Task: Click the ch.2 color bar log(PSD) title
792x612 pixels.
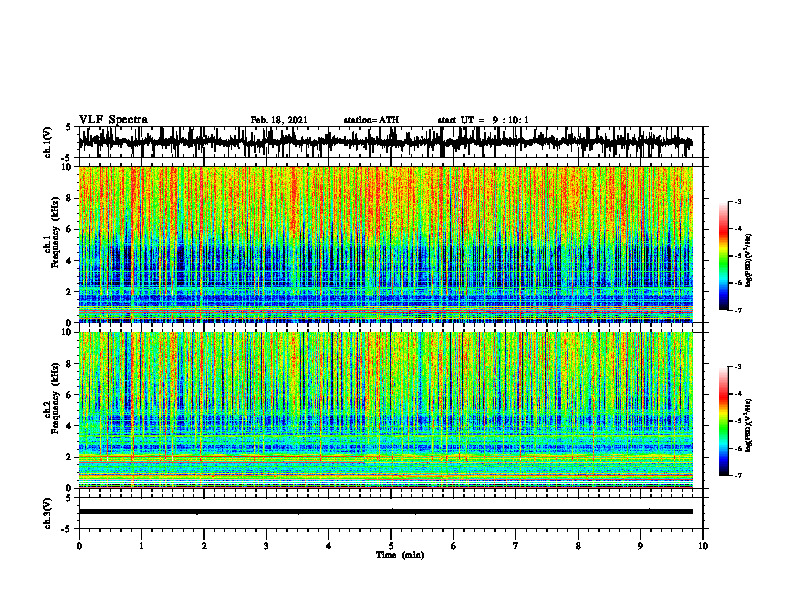Action: click(x=750, y=425)
